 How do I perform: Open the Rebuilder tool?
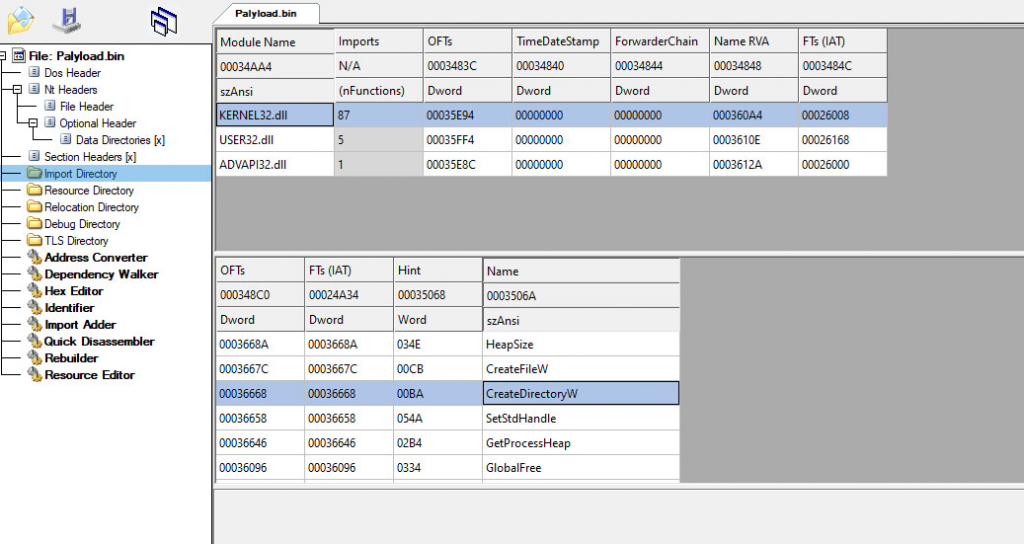[x=71, y=358]
